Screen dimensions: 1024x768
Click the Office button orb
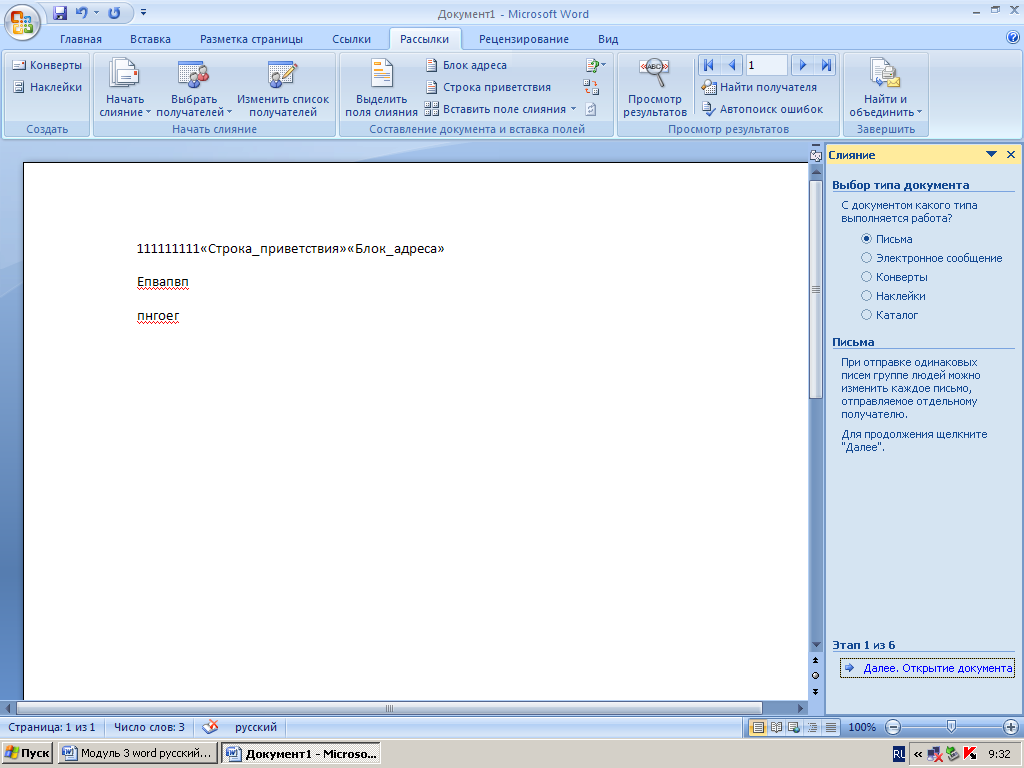point(22,22)
